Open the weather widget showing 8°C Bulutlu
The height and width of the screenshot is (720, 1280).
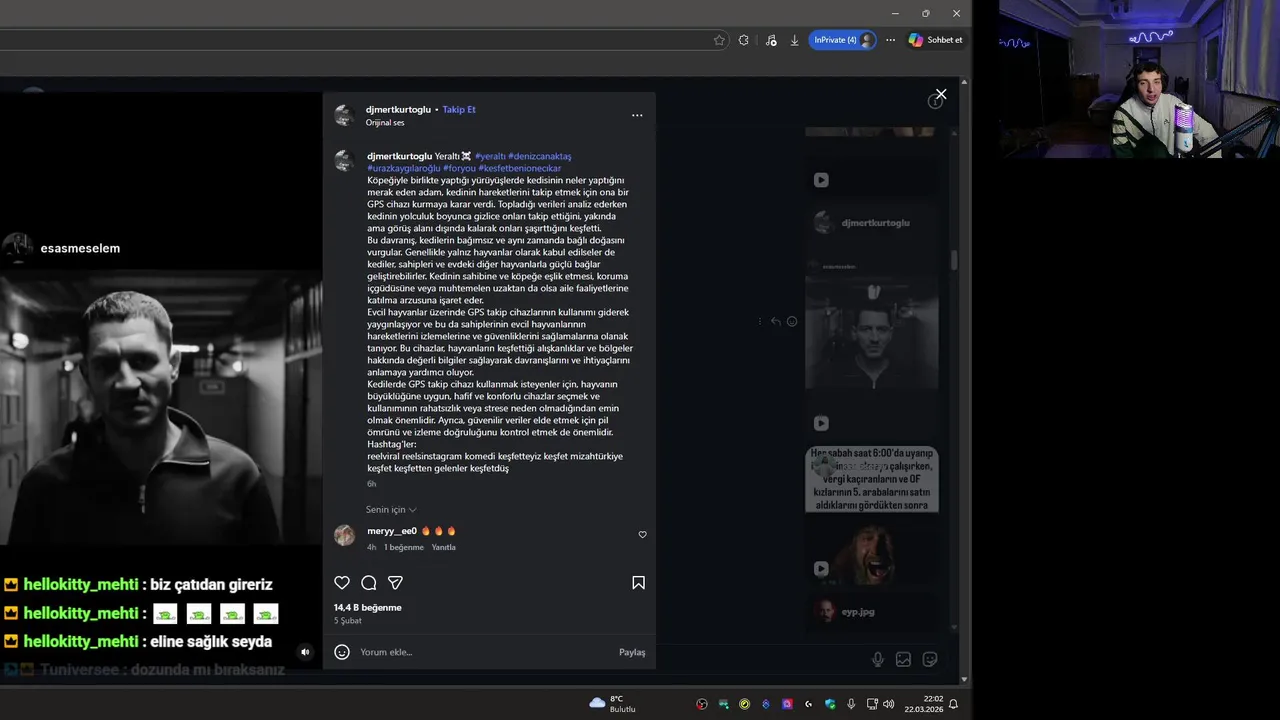coord(613,703)
